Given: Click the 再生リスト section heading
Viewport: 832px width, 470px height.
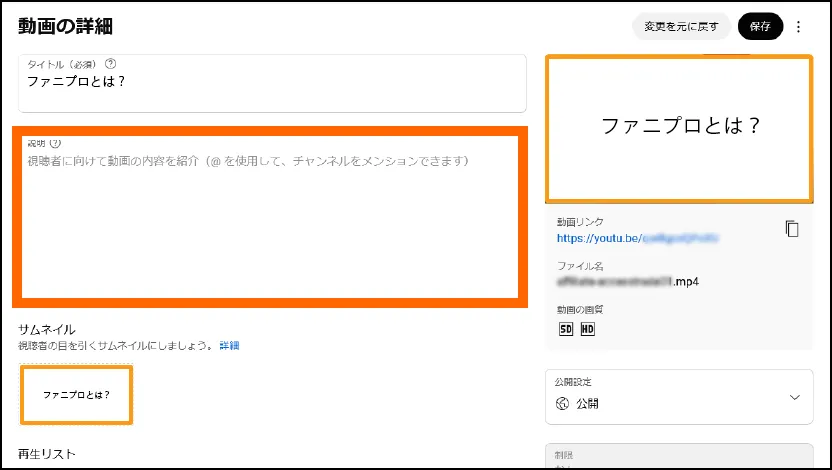Looking at the screenshot, I should coord(47,455).
